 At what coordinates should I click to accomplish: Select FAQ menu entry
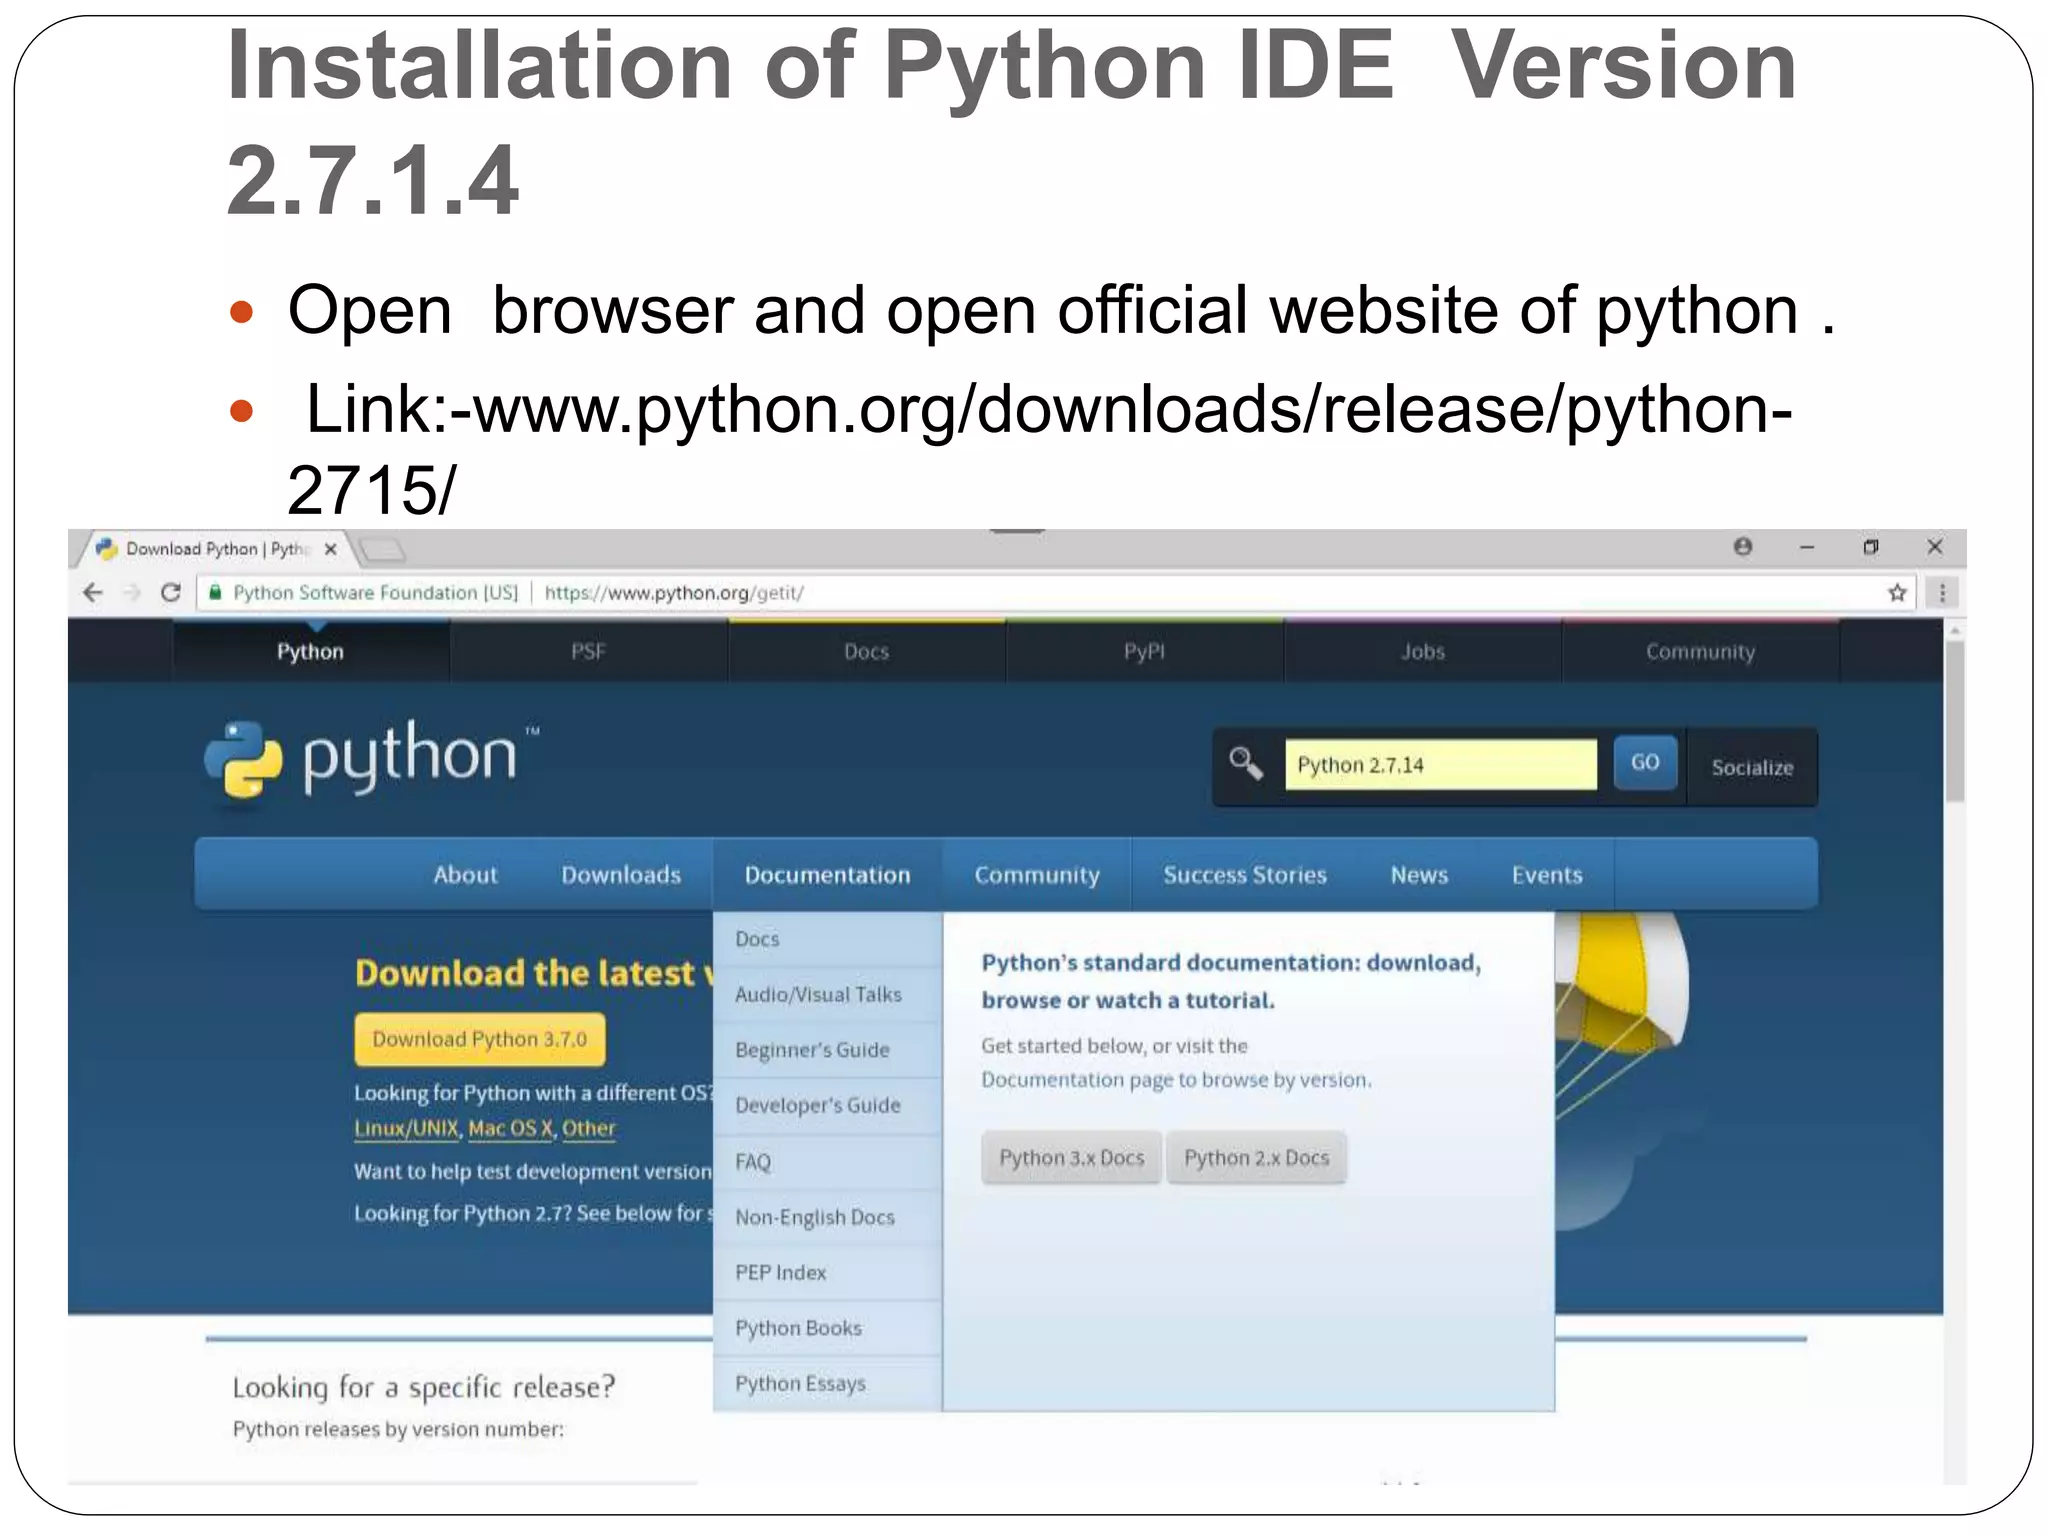coord(828,1162)
